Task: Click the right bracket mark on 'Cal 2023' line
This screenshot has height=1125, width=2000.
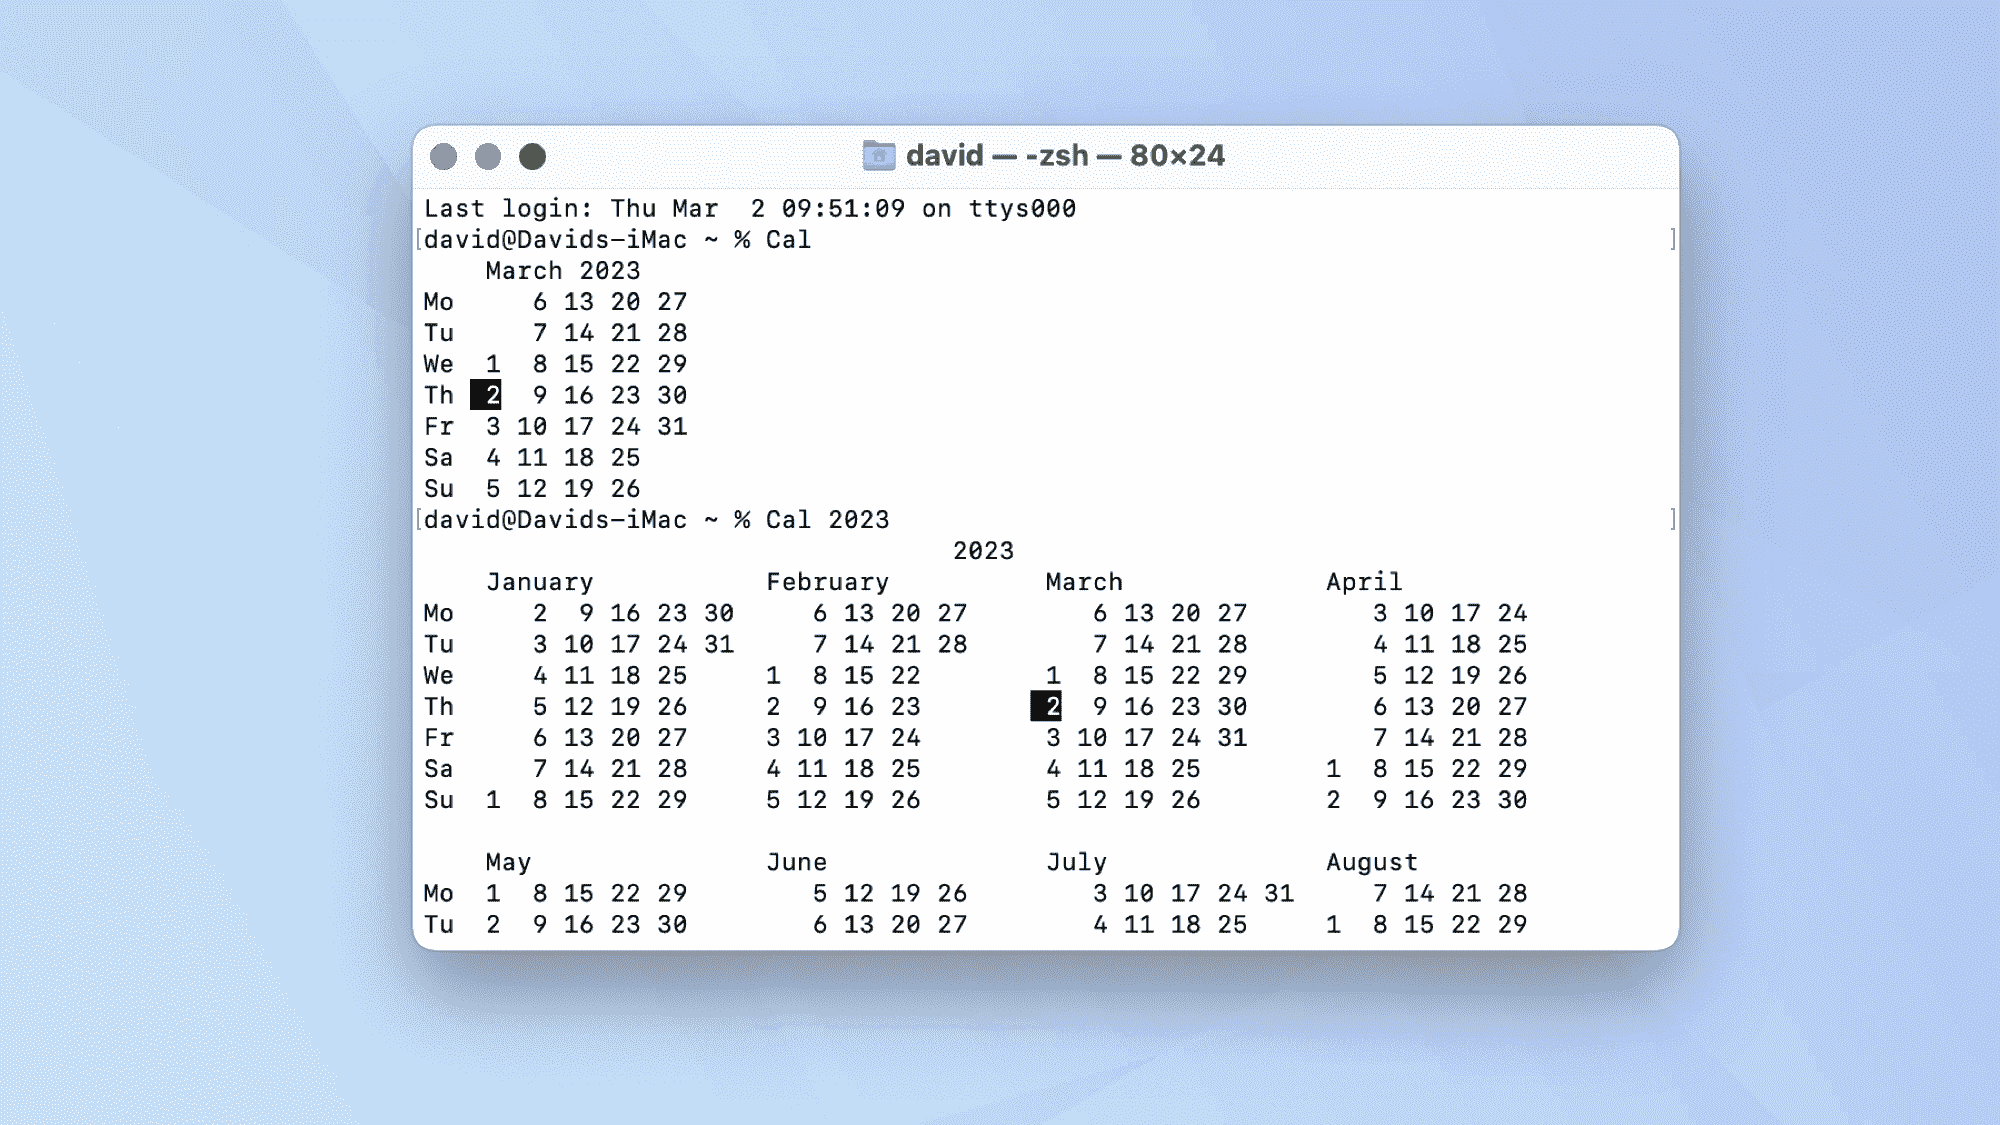Action: (x=1673, y=520)
